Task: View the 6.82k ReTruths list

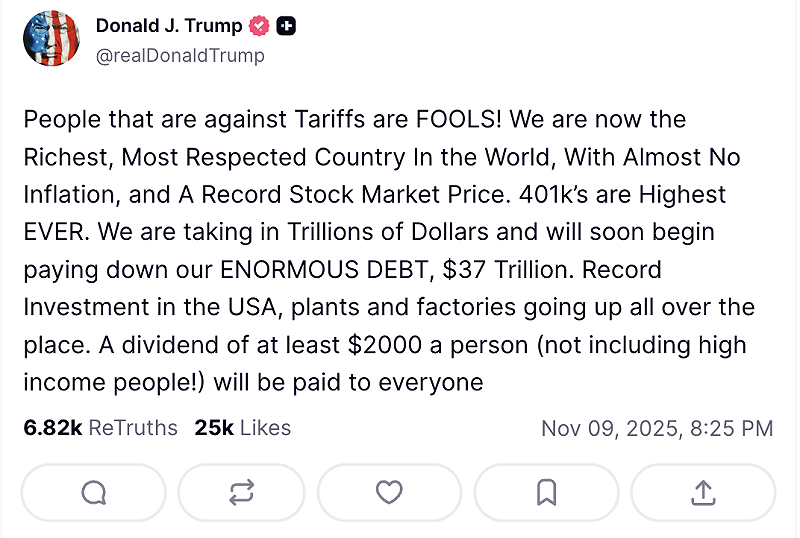Action: pos(100,428)
